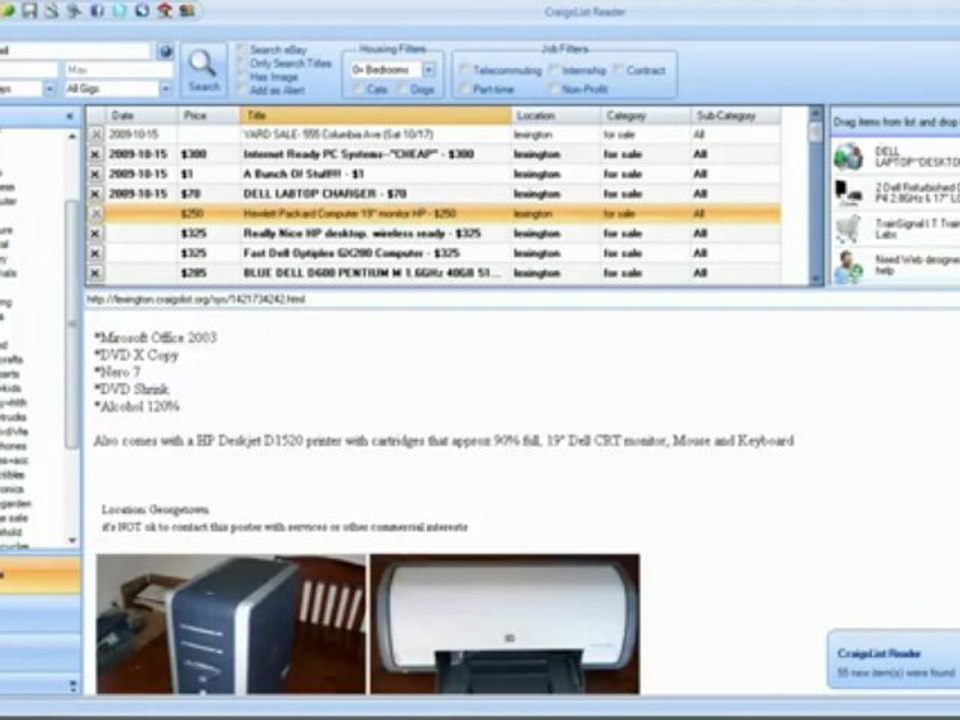Click the CraigsList Reader new items notification

(894, 660)
